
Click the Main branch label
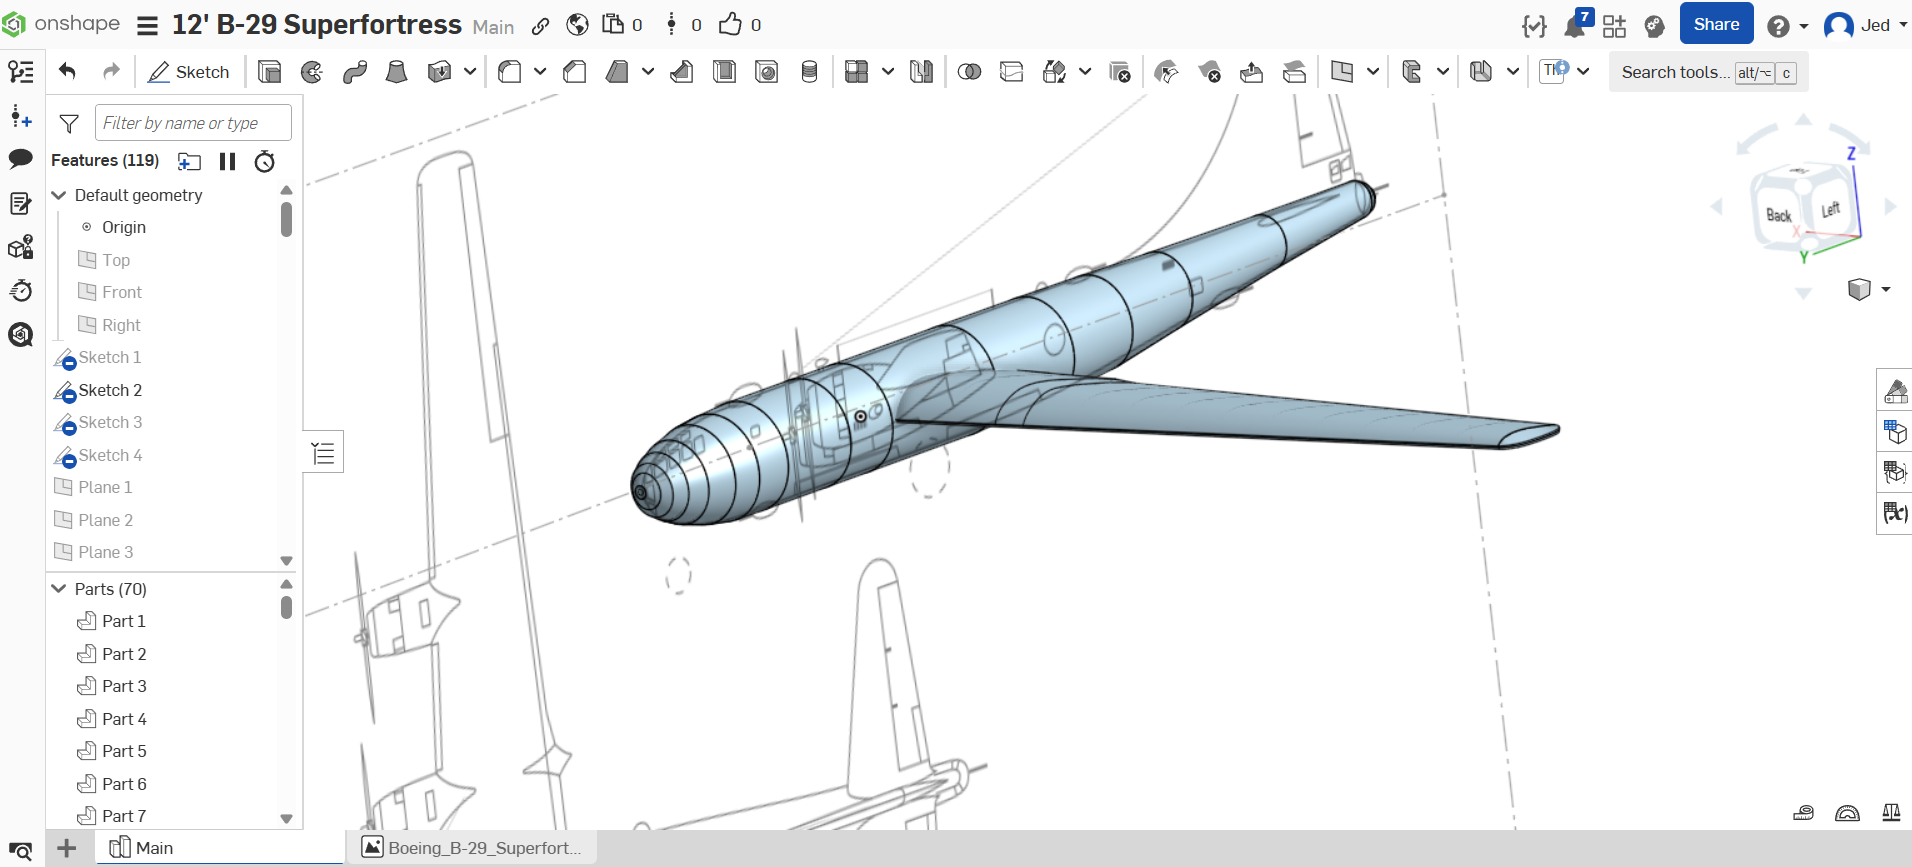click(494, 27)
